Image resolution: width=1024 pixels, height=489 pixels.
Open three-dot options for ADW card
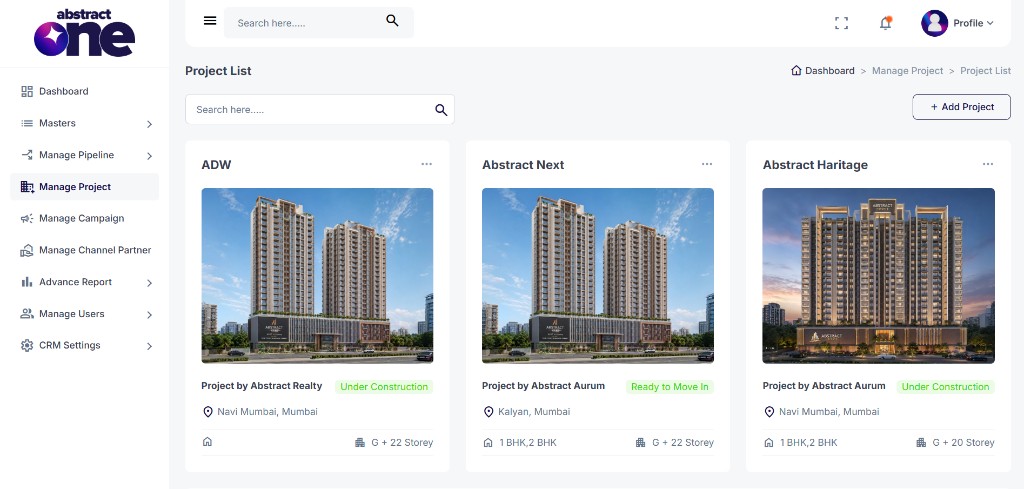[x=426, y=164]
